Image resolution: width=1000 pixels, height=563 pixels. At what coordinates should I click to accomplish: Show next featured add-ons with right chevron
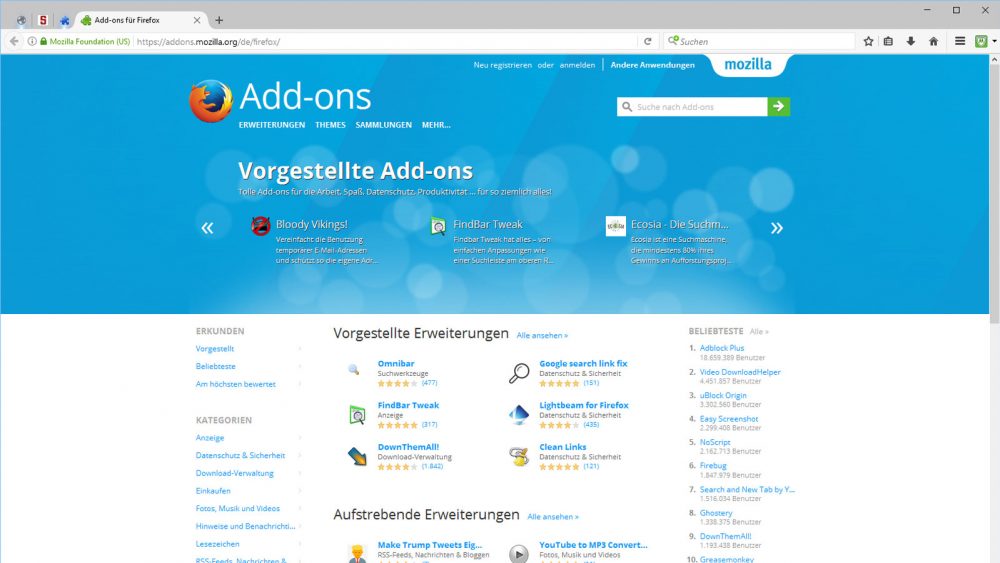coord(776,228)
